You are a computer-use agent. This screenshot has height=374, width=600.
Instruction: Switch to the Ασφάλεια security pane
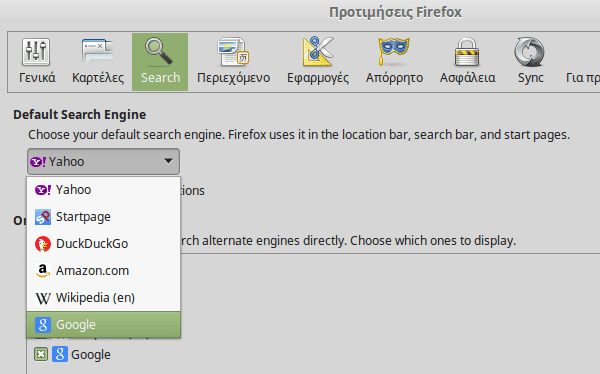tap(467, 62)
